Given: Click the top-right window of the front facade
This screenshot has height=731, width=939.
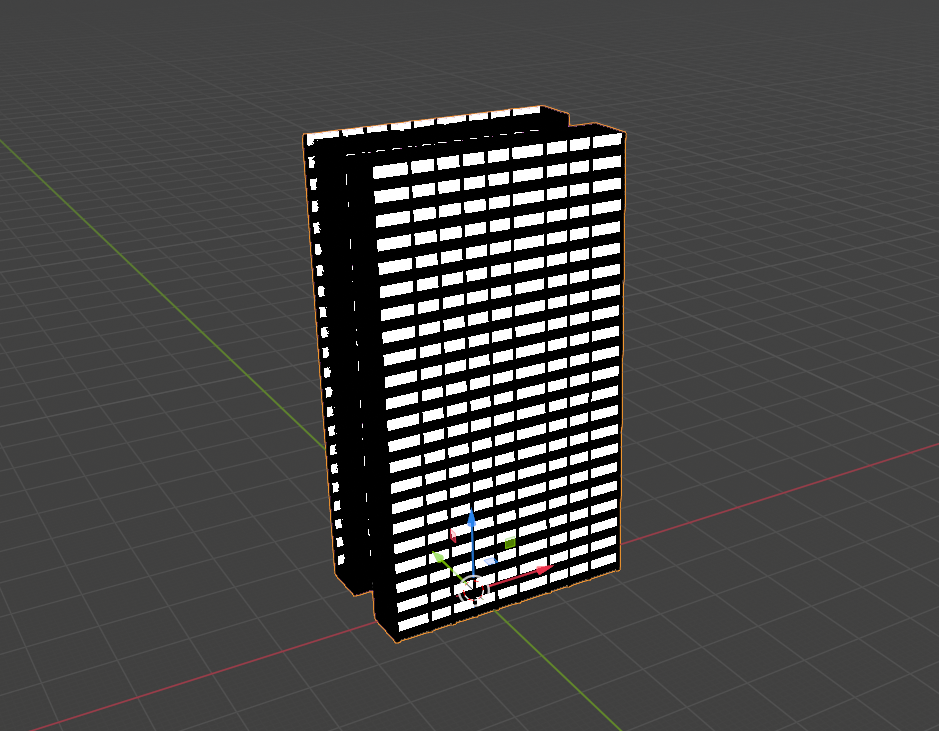Looking at the screenshot, I should [607, 141].
